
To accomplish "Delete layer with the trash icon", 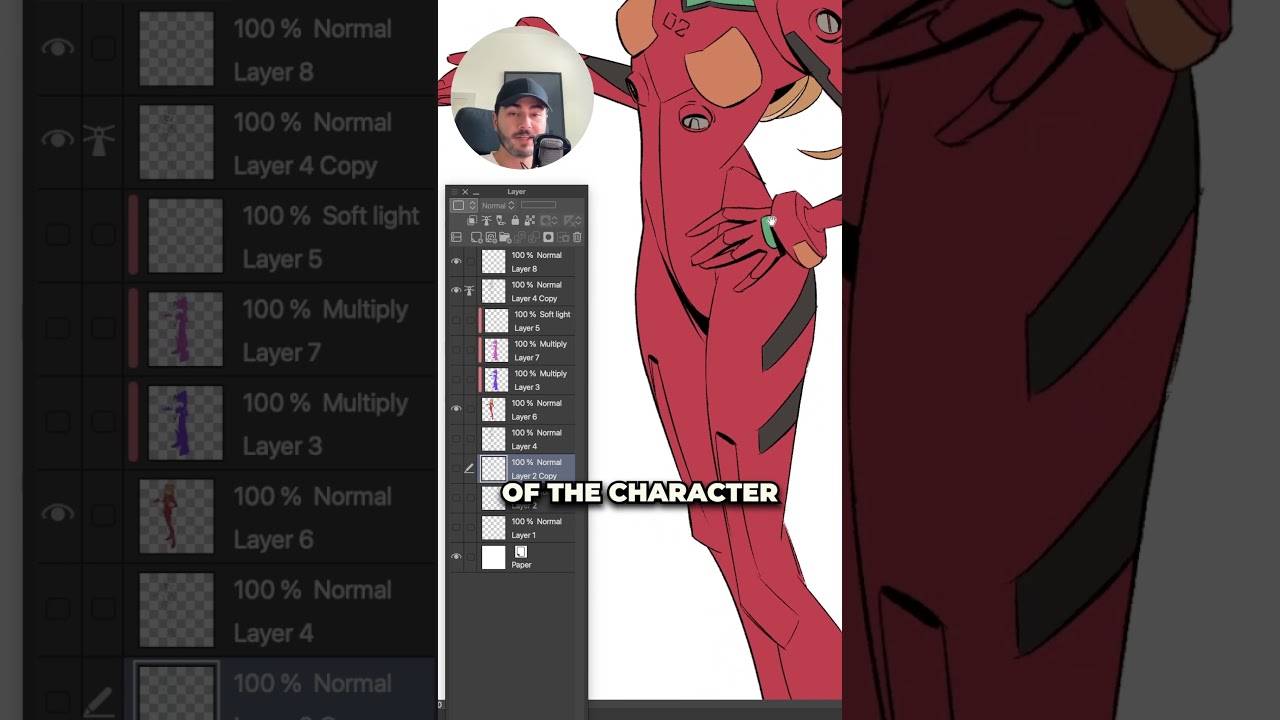I will (x=577, y=238).
